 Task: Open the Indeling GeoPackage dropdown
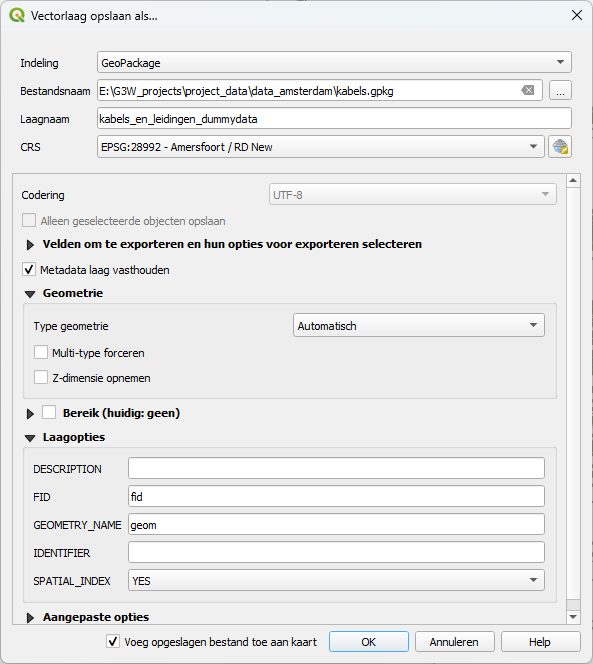[x=334, y=62]
